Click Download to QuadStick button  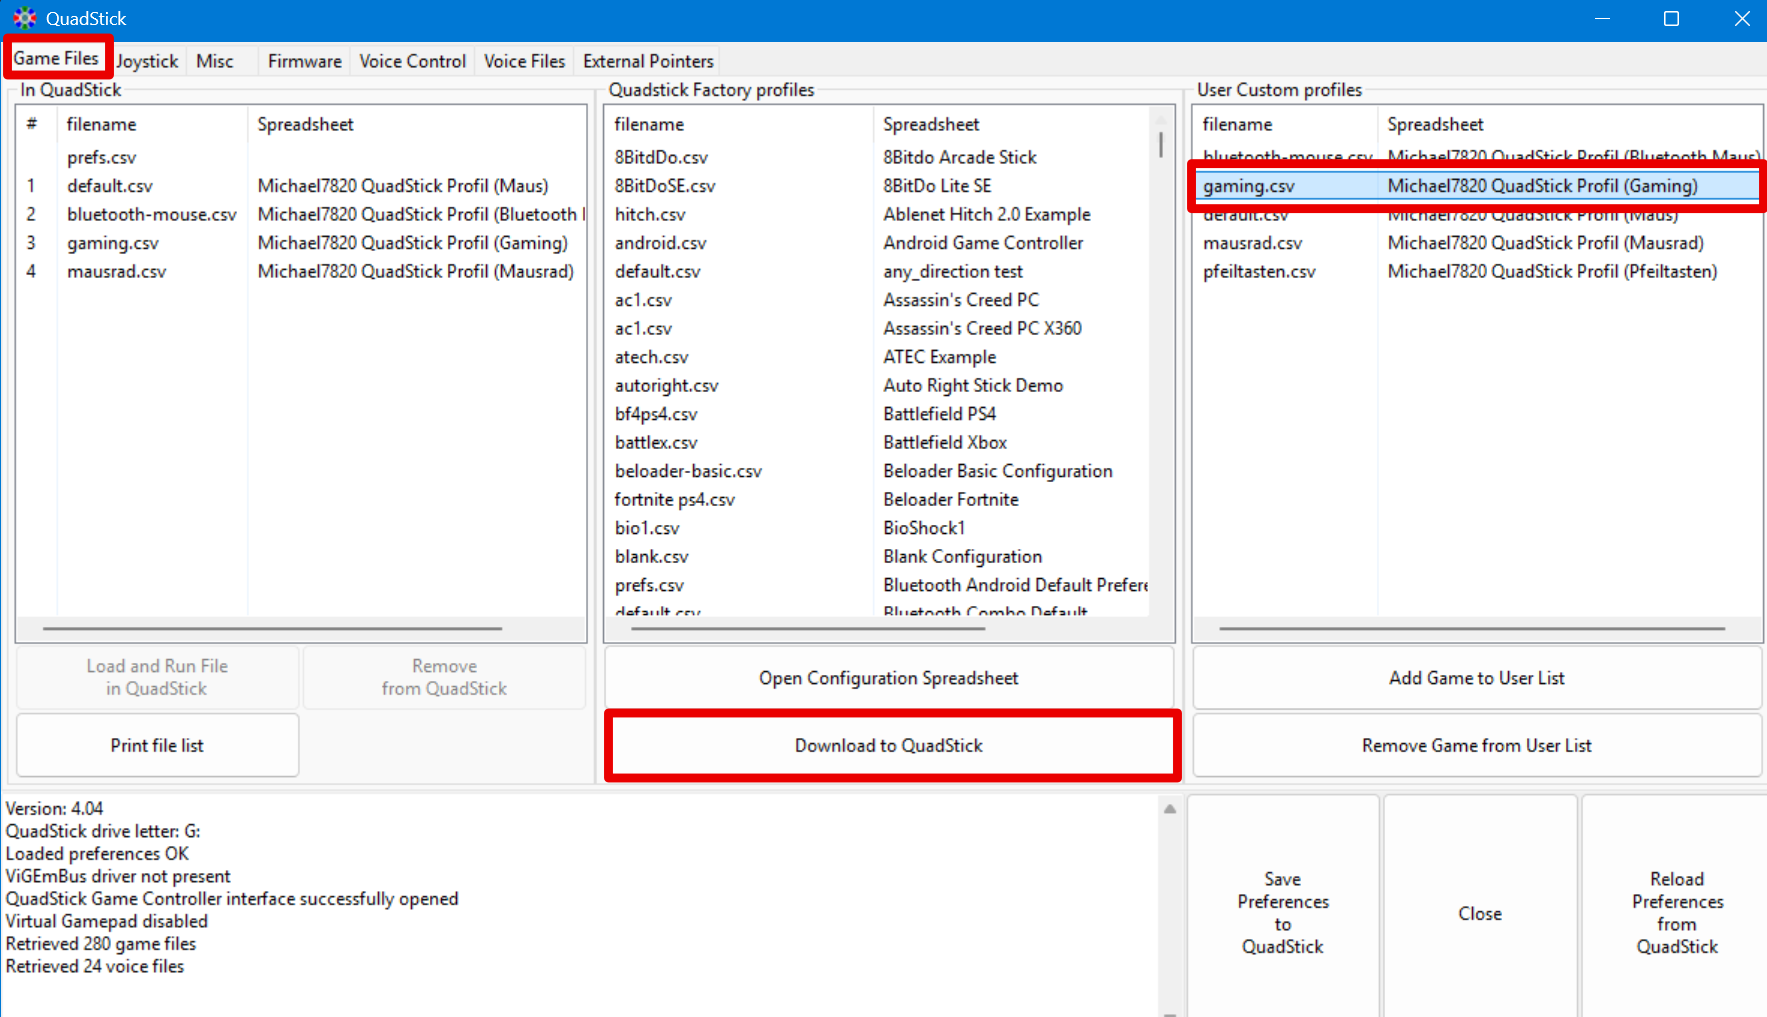(889, 745)
